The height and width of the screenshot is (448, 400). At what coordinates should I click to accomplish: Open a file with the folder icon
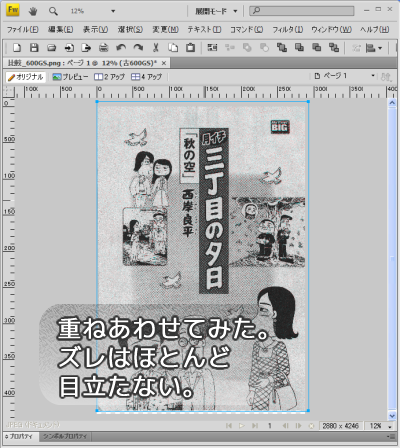(51, 48)
